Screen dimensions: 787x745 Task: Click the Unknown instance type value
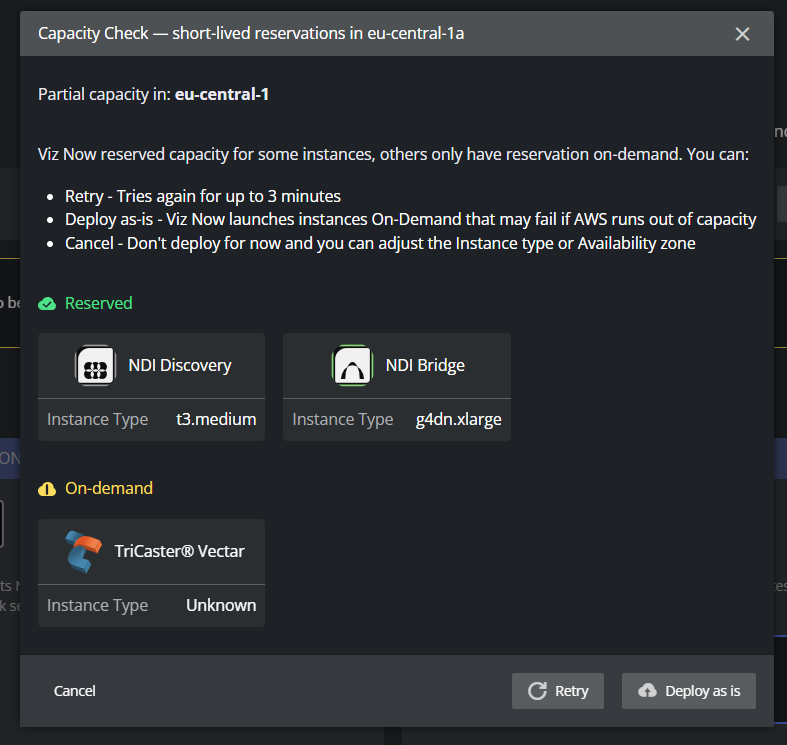coord(221,605)
